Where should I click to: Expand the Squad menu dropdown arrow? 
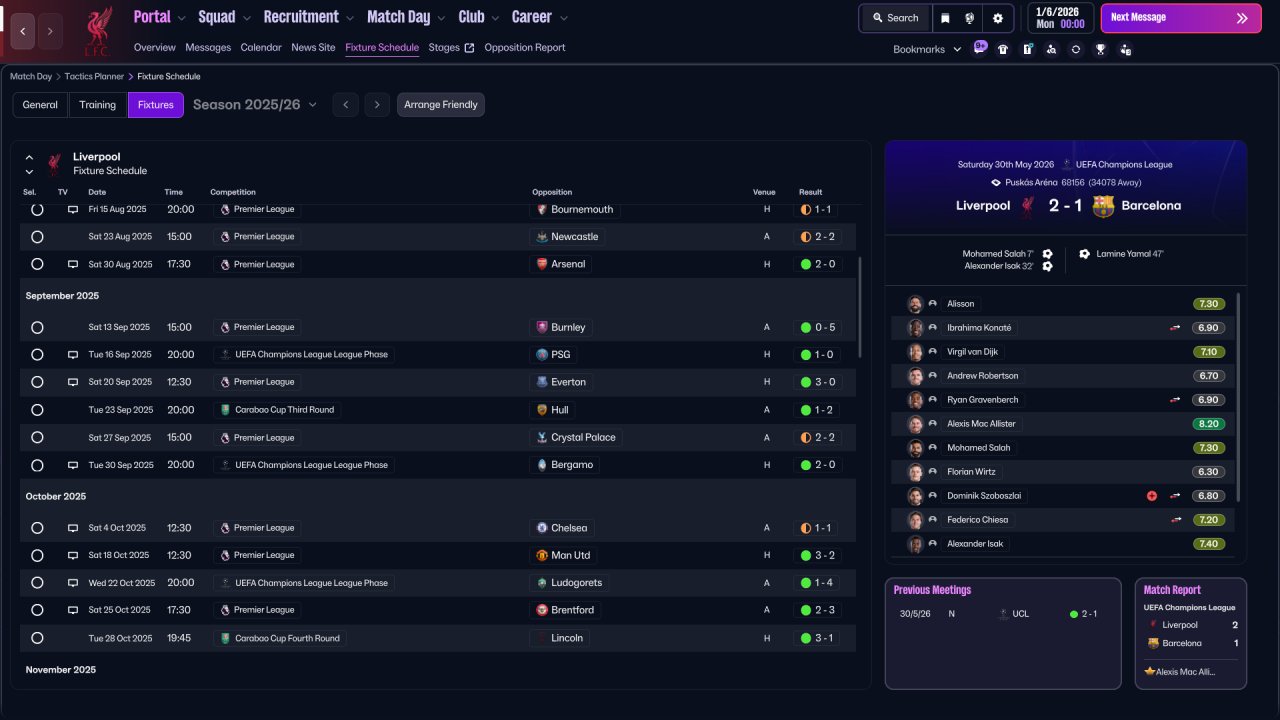[x=246, y=18]
